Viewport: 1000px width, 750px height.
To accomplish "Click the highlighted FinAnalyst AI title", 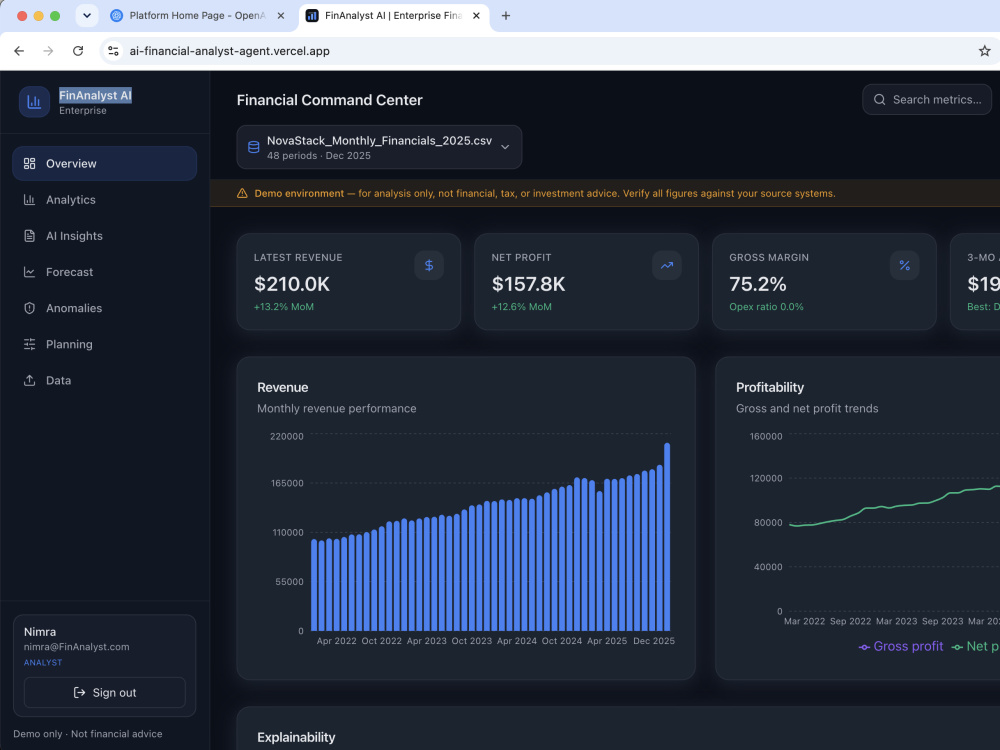I will 95,96.
